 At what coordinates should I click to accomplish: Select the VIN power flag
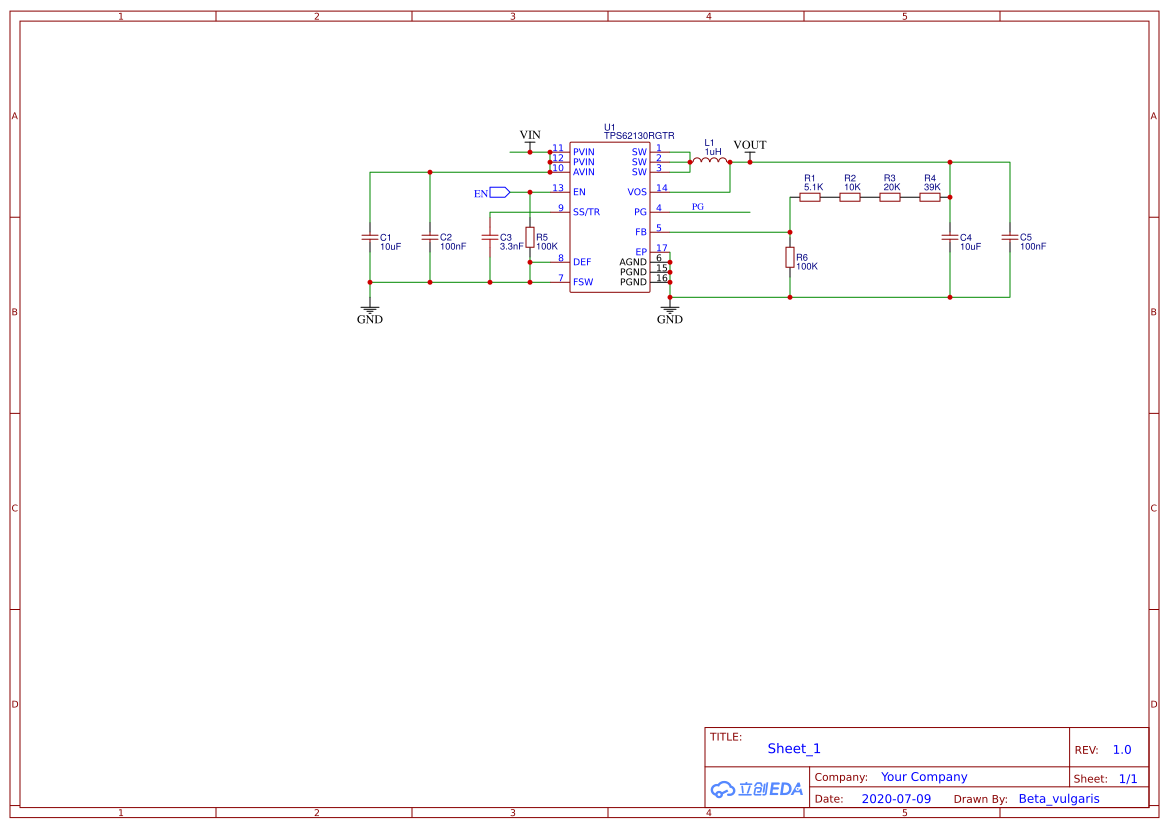point(530,141)
